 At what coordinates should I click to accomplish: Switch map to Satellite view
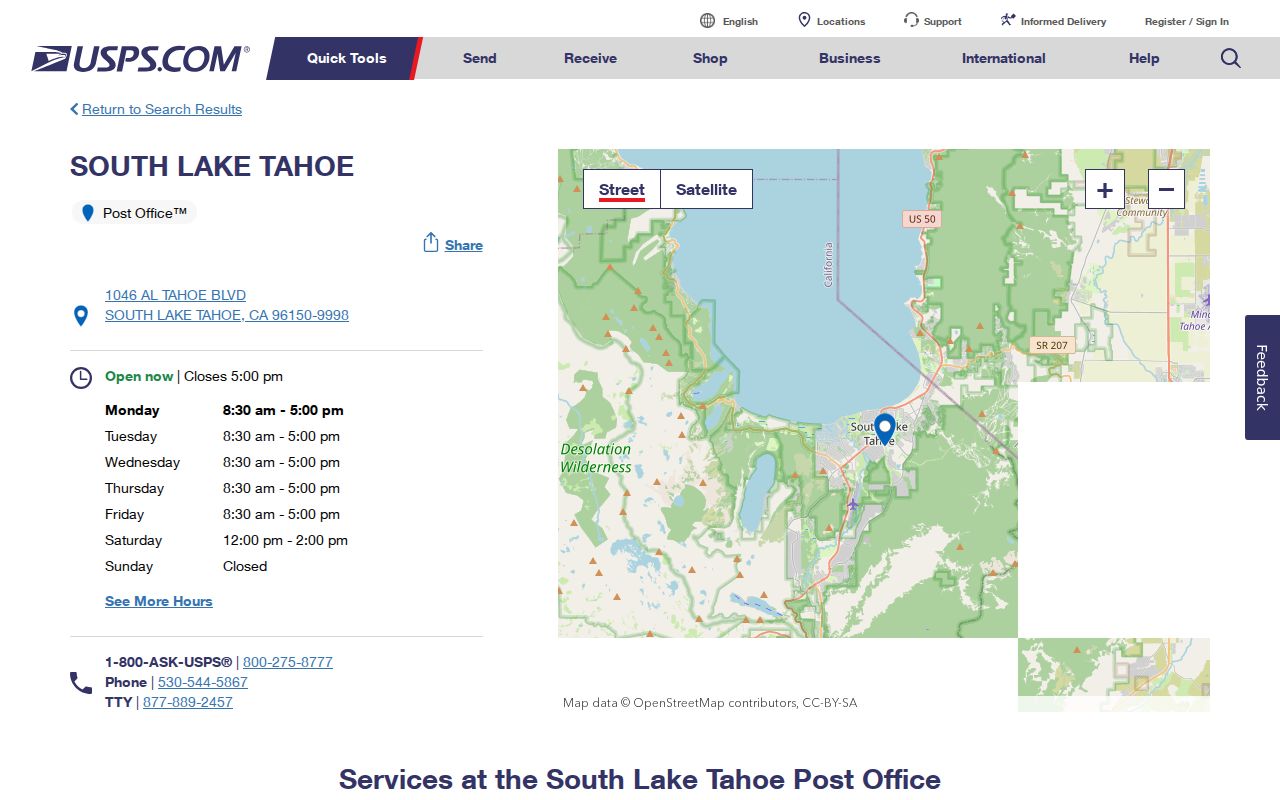[x=706, y=189]
